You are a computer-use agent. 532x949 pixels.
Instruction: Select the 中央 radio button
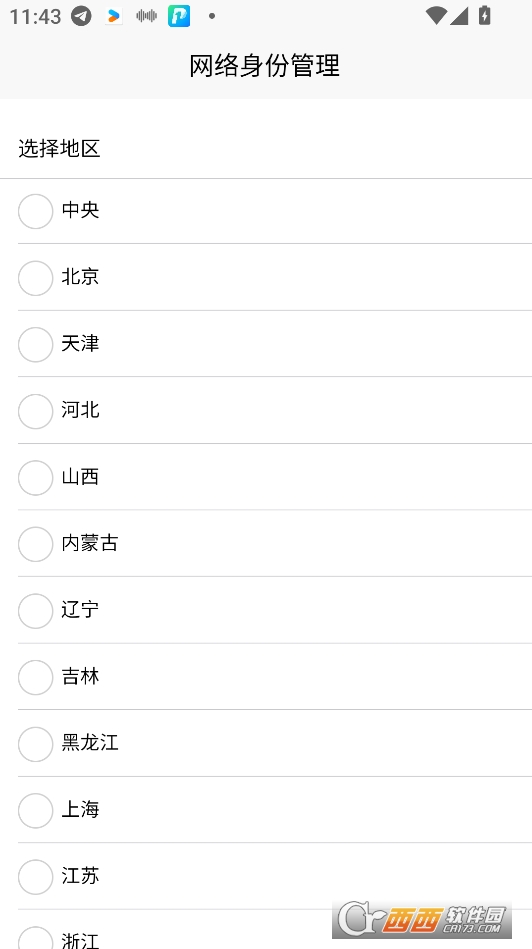coord(35,211)
